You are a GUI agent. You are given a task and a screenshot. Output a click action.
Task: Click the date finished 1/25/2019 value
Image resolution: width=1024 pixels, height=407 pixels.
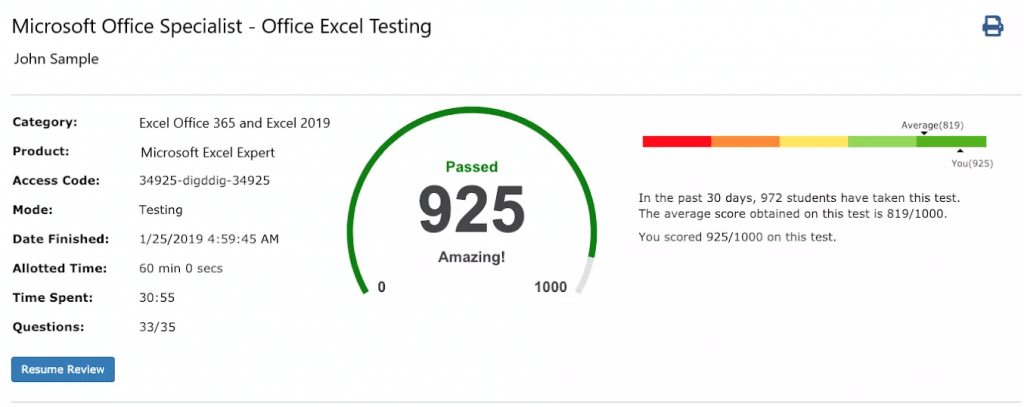(x=209, y=239)
